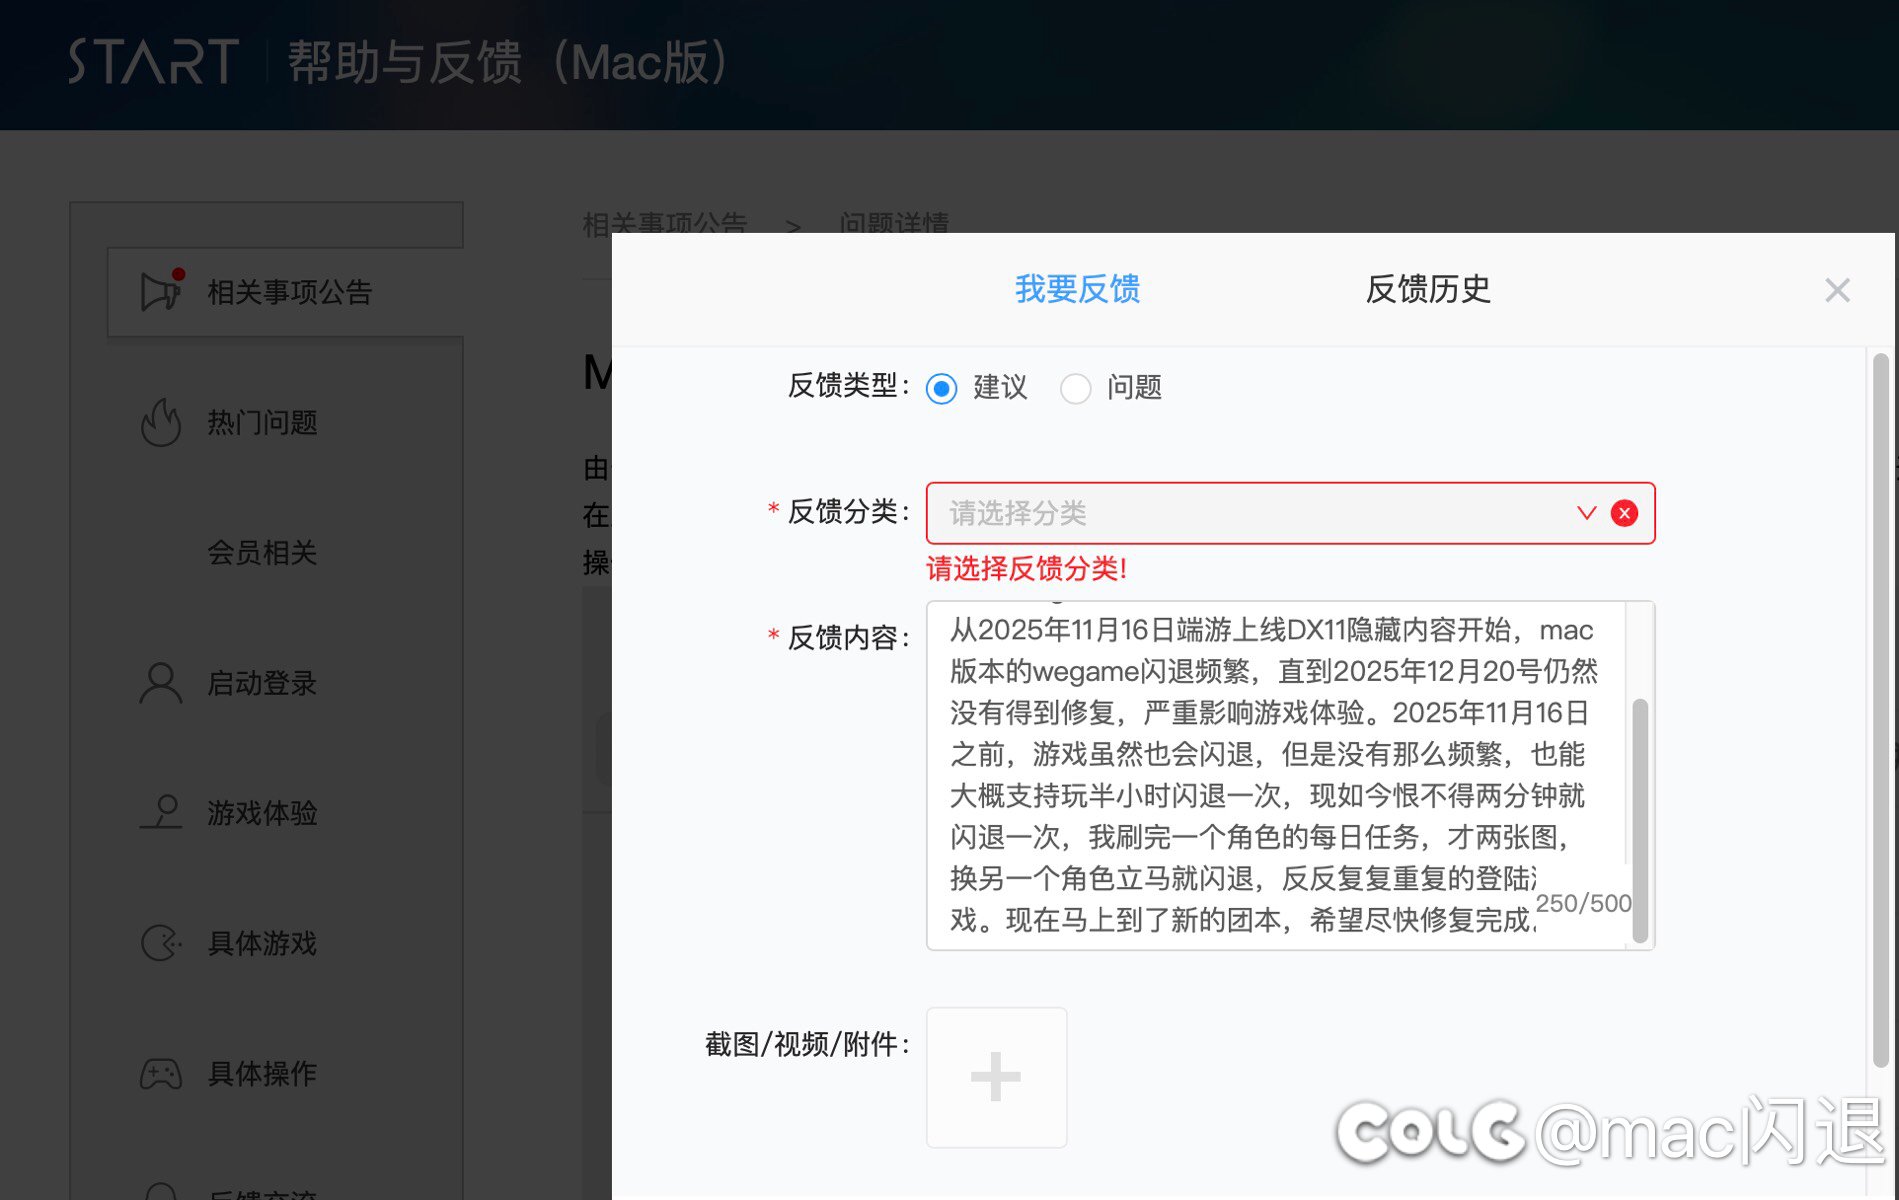Clear the category with the red x icon
The height and width of the screenshot is (1200, 1899).
pyautogui.click(x=1625, y=513)
